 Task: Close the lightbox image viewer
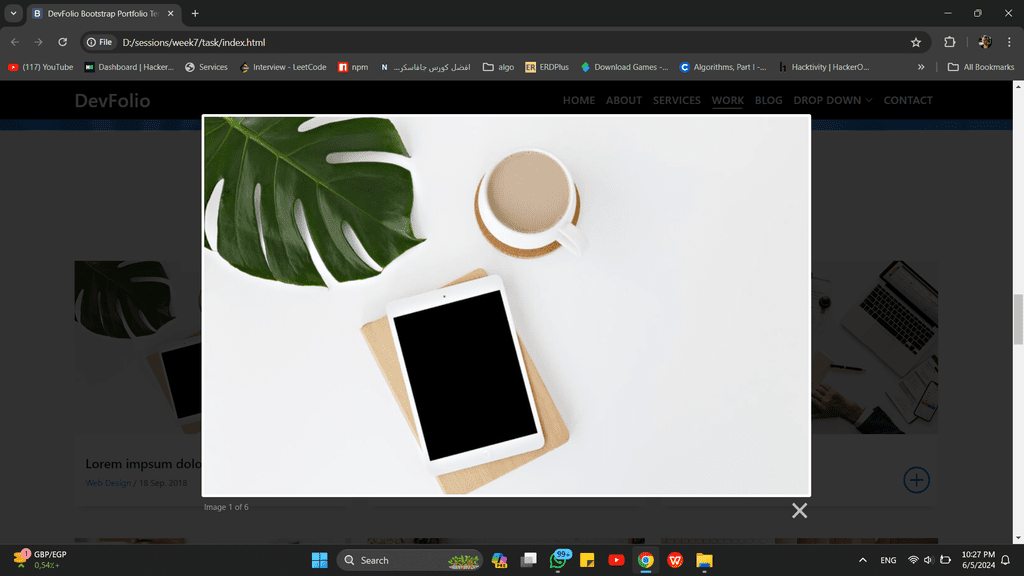coord(799,511)
